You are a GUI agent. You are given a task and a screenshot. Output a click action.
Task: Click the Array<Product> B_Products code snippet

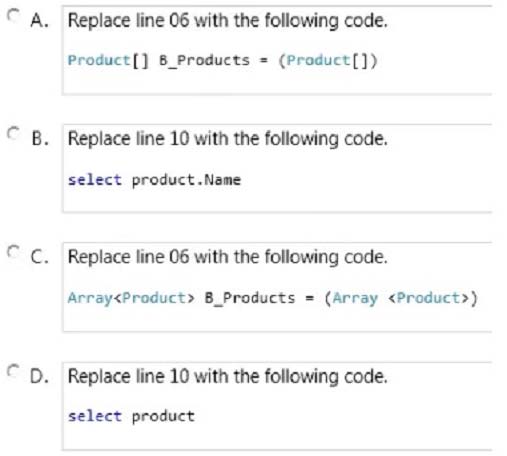click(273, 298)
